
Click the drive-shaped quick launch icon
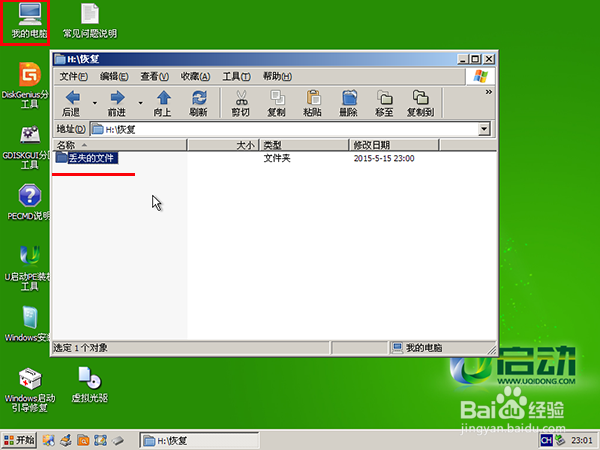tap(118, 440)
